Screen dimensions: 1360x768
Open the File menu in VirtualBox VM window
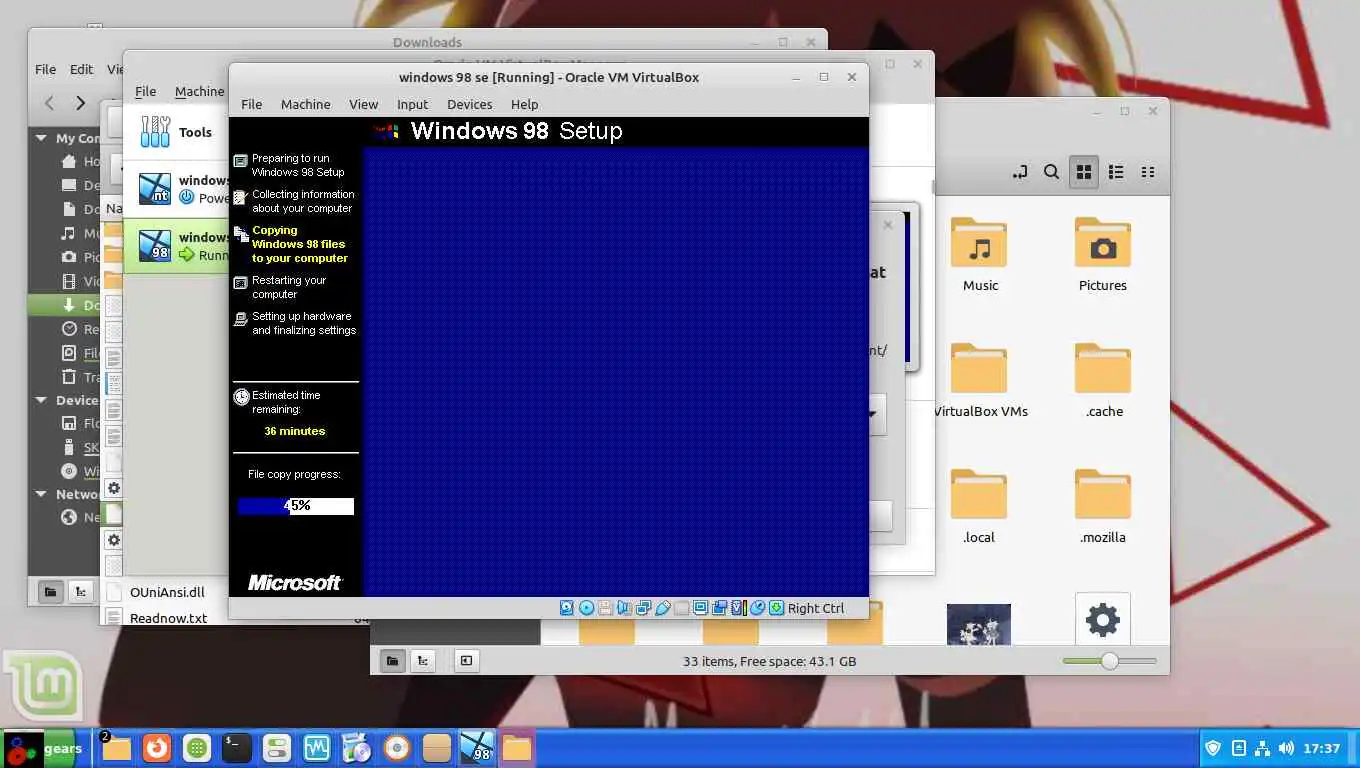tap(251, 104)
